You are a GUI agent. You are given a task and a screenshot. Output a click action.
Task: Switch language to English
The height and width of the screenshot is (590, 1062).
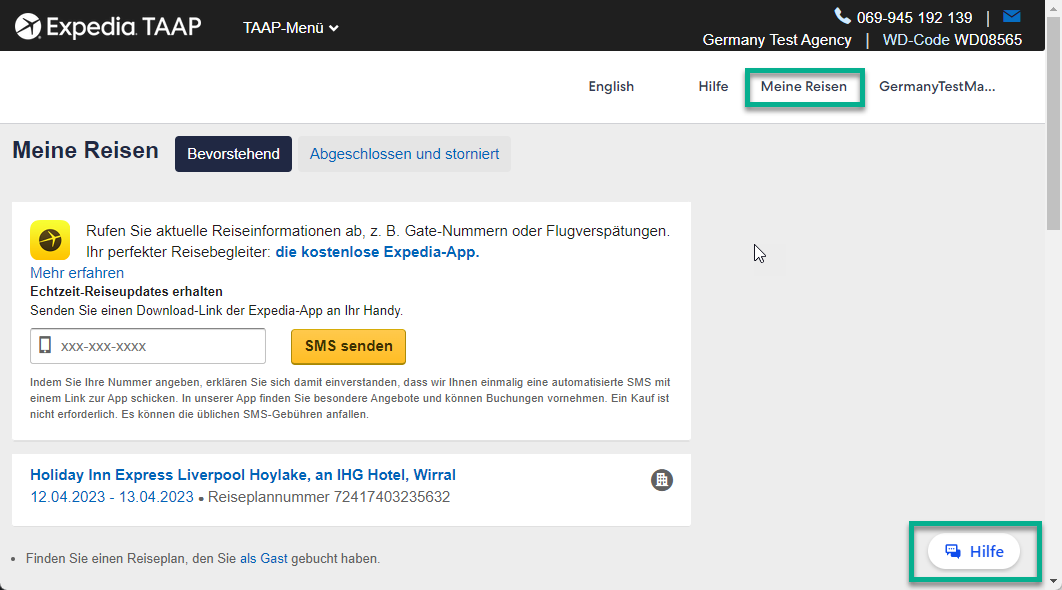611,87
